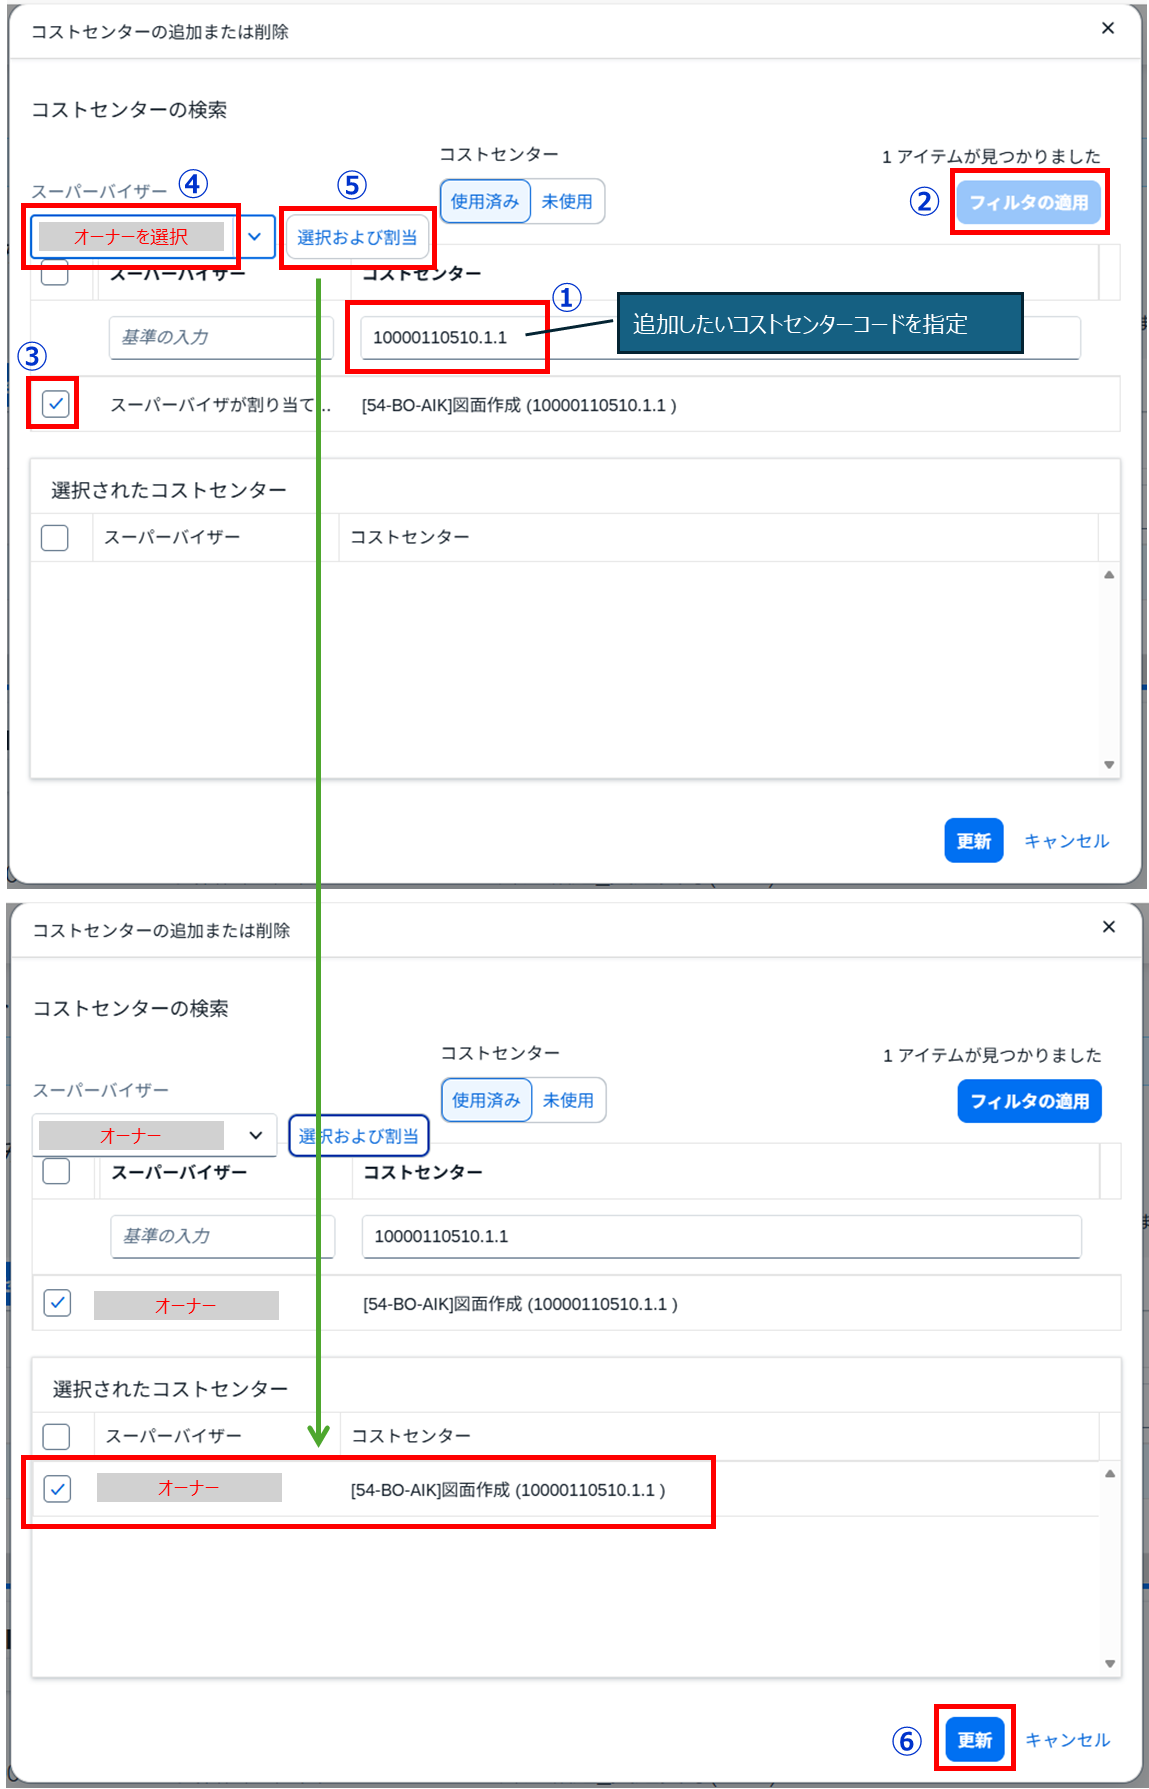Click キャンセル next to the ⑥ 更新 button
Viewport: 1149px width, 1789px height.
coord(1067,1740)
